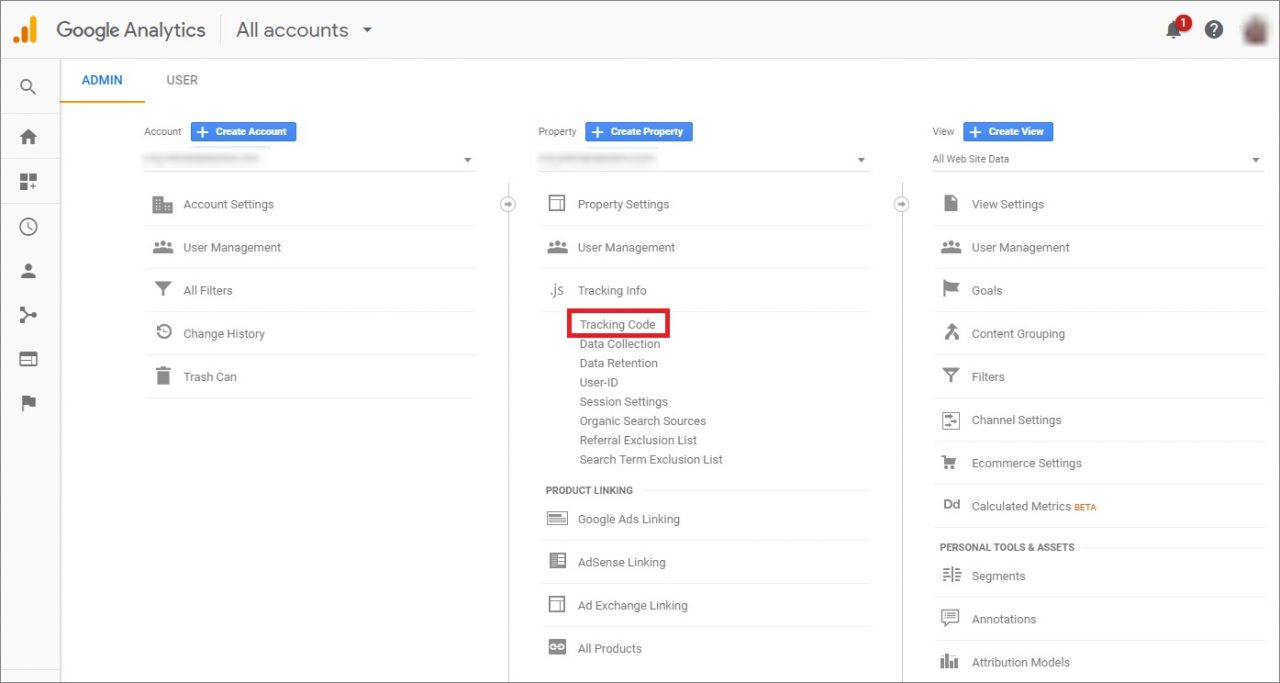Click Calculated Metrics Dd icon
This screenshot has height=683, width=1280.
[x=951, y=505]
